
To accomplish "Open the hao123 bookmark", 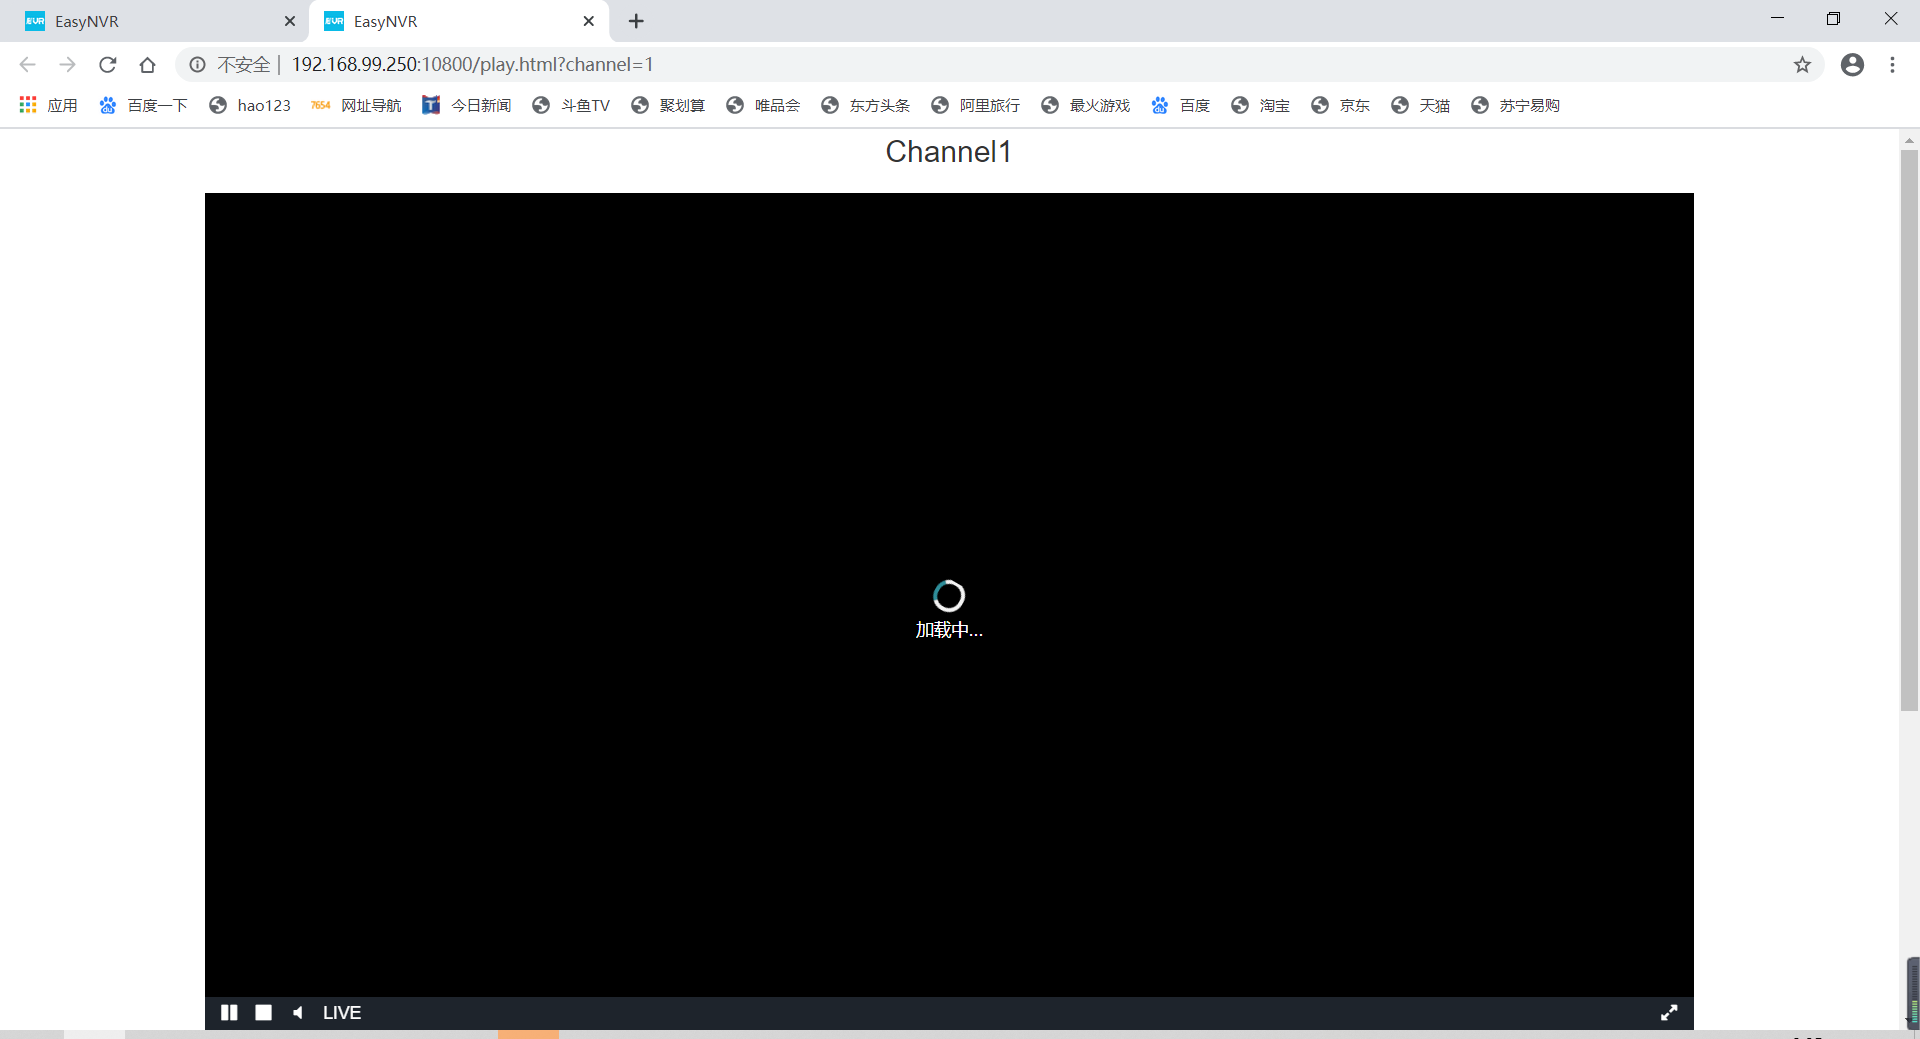I will point(250,105).
